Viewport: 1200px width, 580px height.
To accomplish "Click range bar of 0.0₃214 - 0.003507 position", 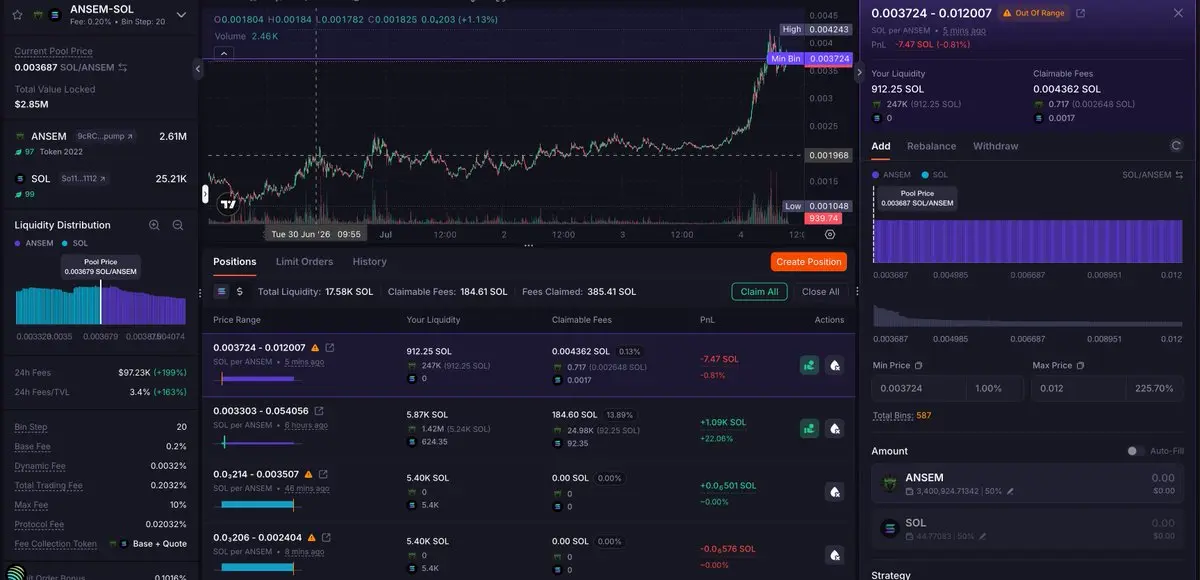I will 259,505.
